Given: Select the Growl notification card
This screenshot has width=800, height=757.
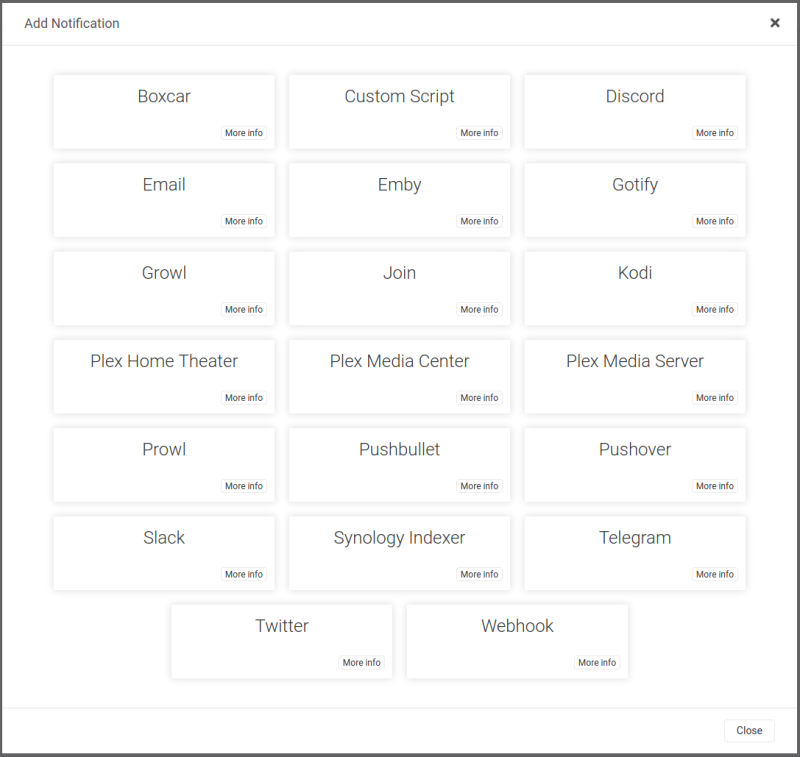Looking at the screenshot, I should (x=164, y=288).
